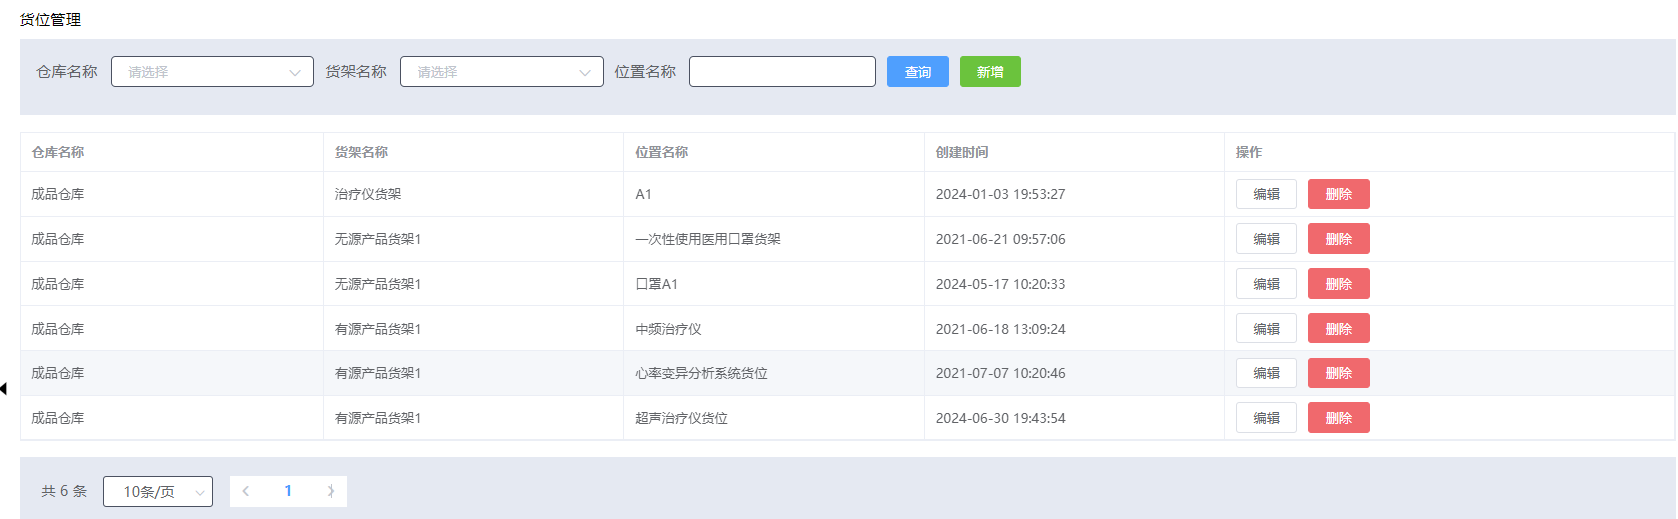1678x519 pixels.
Task: Edit the 心率变异分析系统货位 row
Action: coord(1266,373)
